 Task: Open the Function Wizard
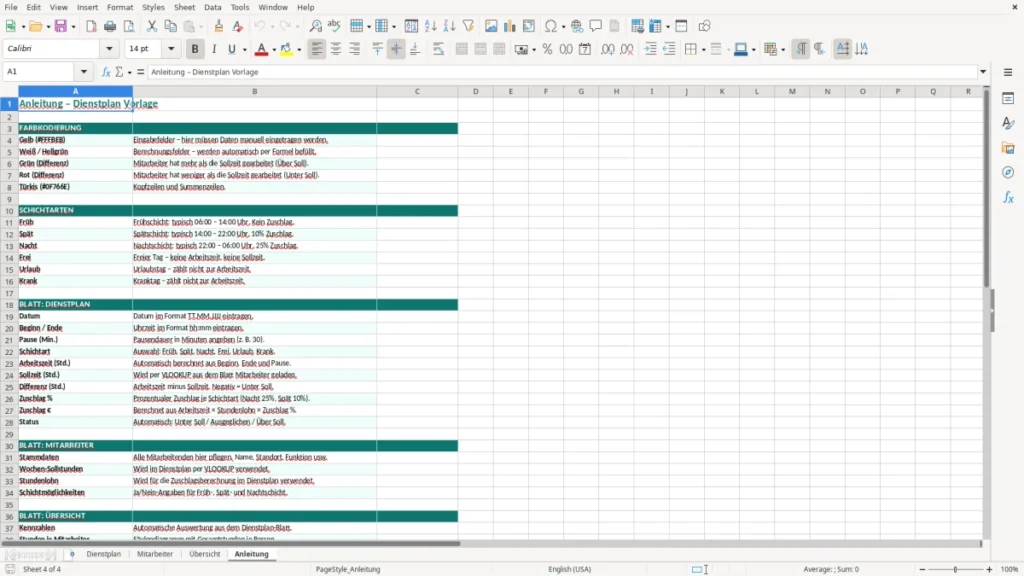click(x=106, y=72)
